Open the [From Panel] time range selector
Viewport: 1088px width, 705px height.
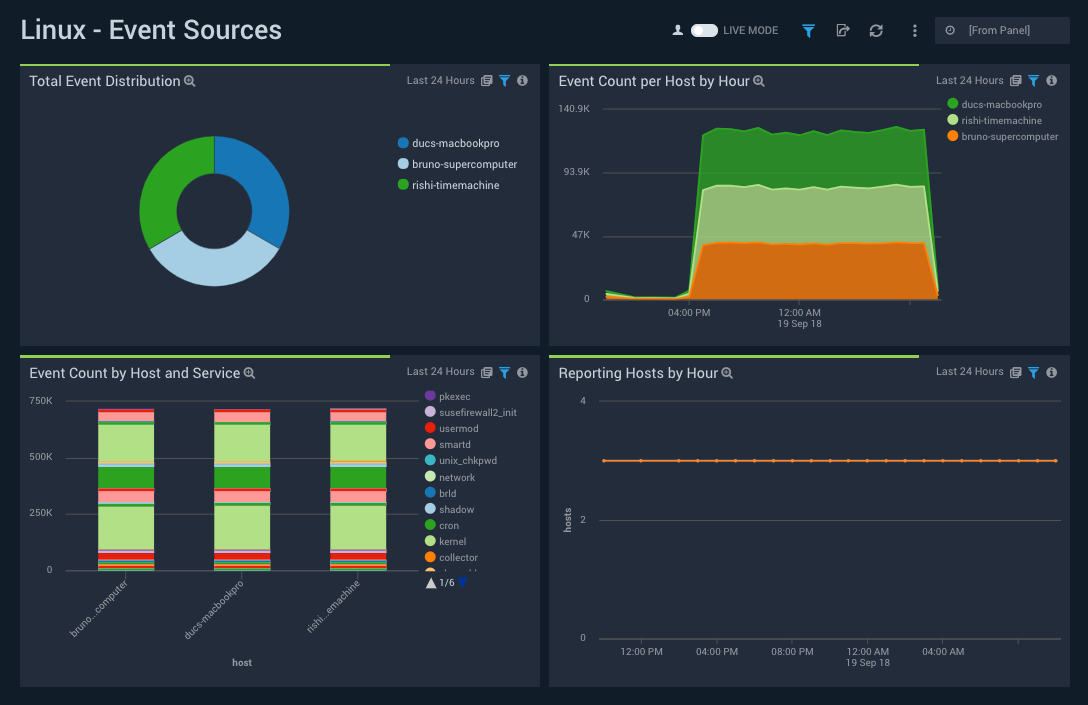pyautogui.click(x=1001, y=30)
